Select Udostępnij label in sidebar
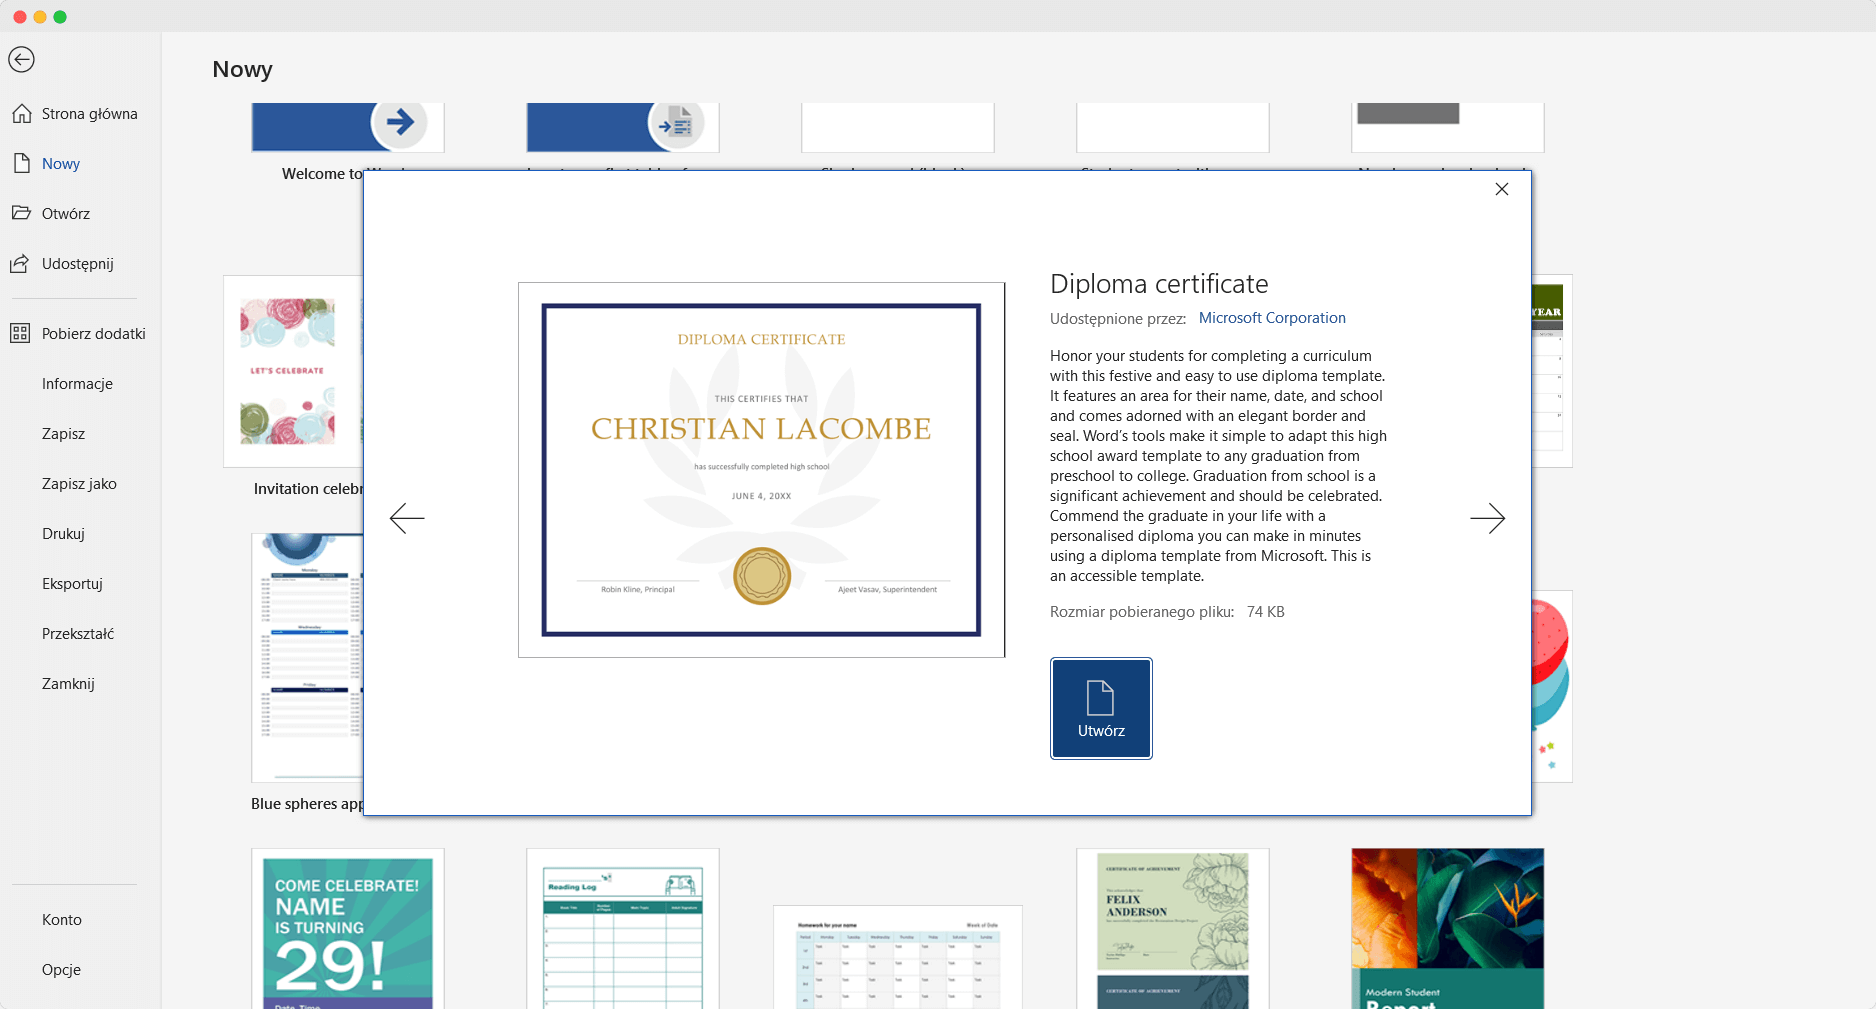 (x=78, y=264)
